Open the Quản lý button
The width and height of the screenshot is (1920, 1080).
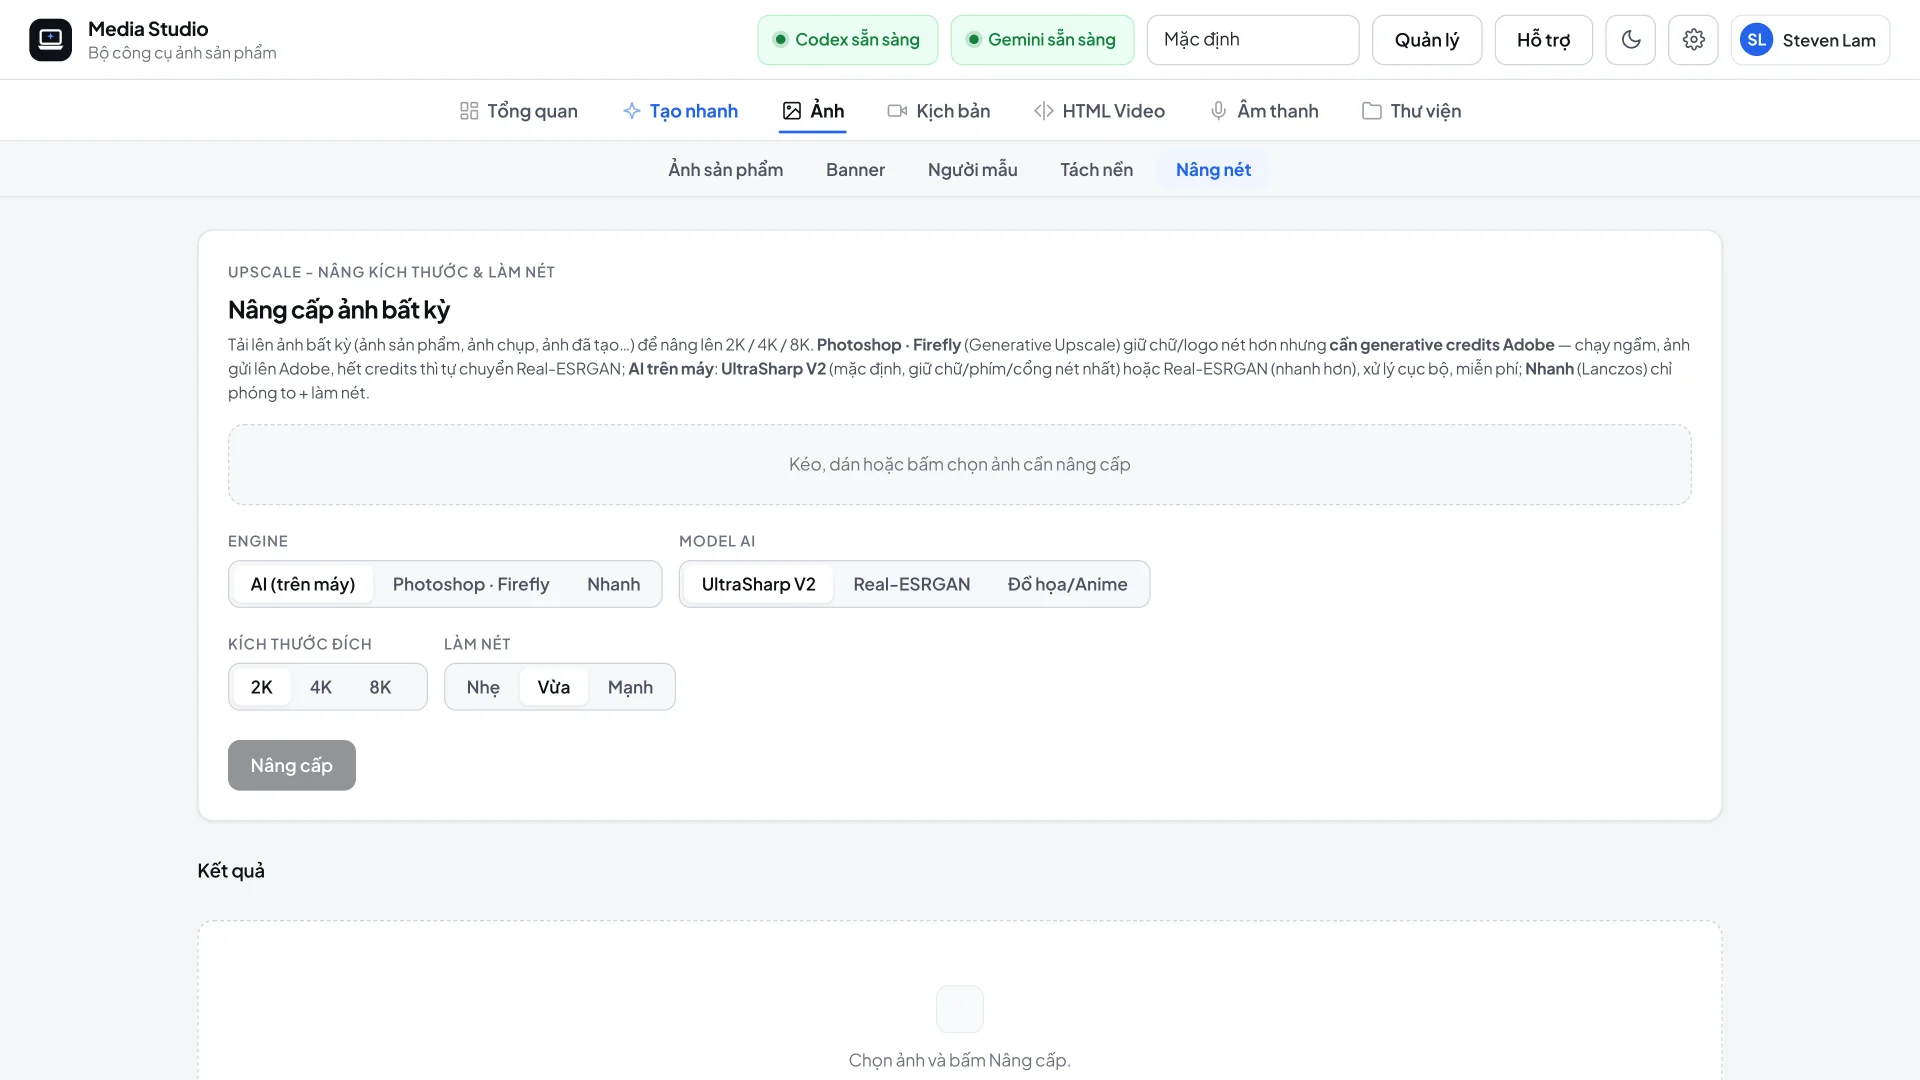[1427, 40]
